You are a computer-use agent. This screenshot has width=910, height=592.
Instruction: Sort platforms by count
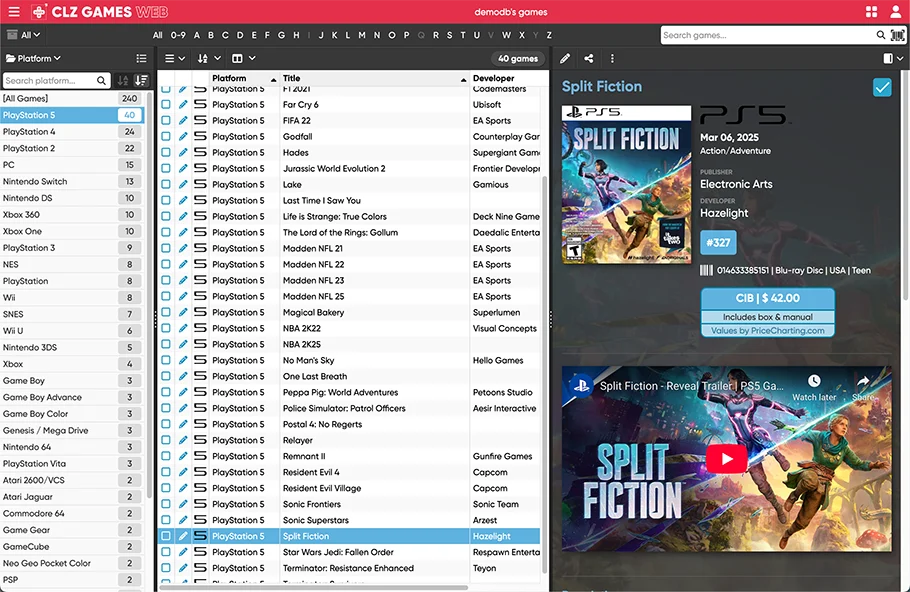[141, 81]
